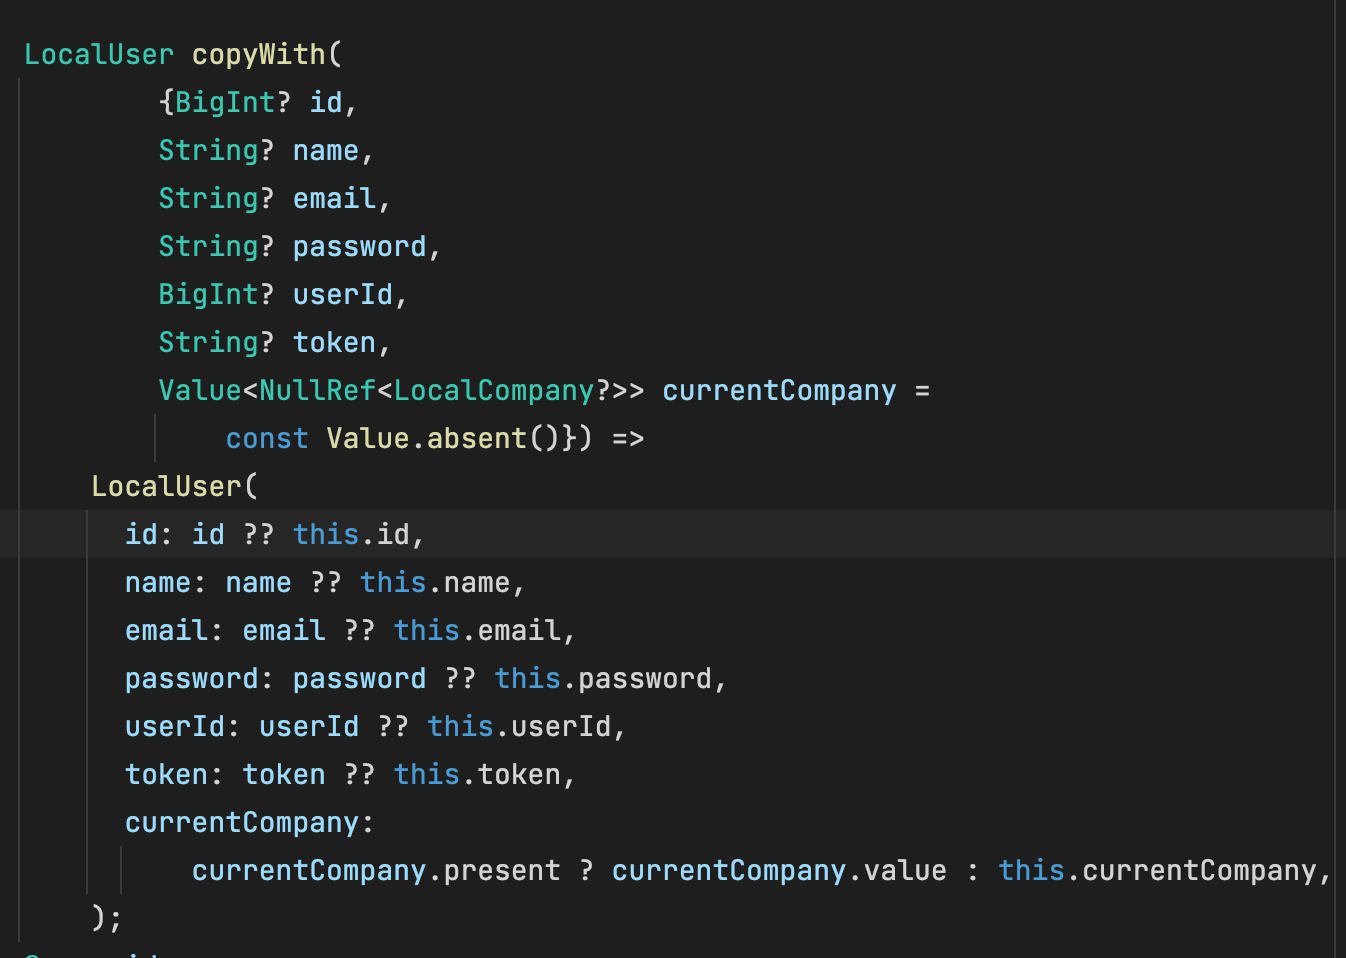The height and width of the screenshot is (958, 1346).
Task: Select "id" parameter in "{BigInt? id,"
Action: [x=326, y=102]
